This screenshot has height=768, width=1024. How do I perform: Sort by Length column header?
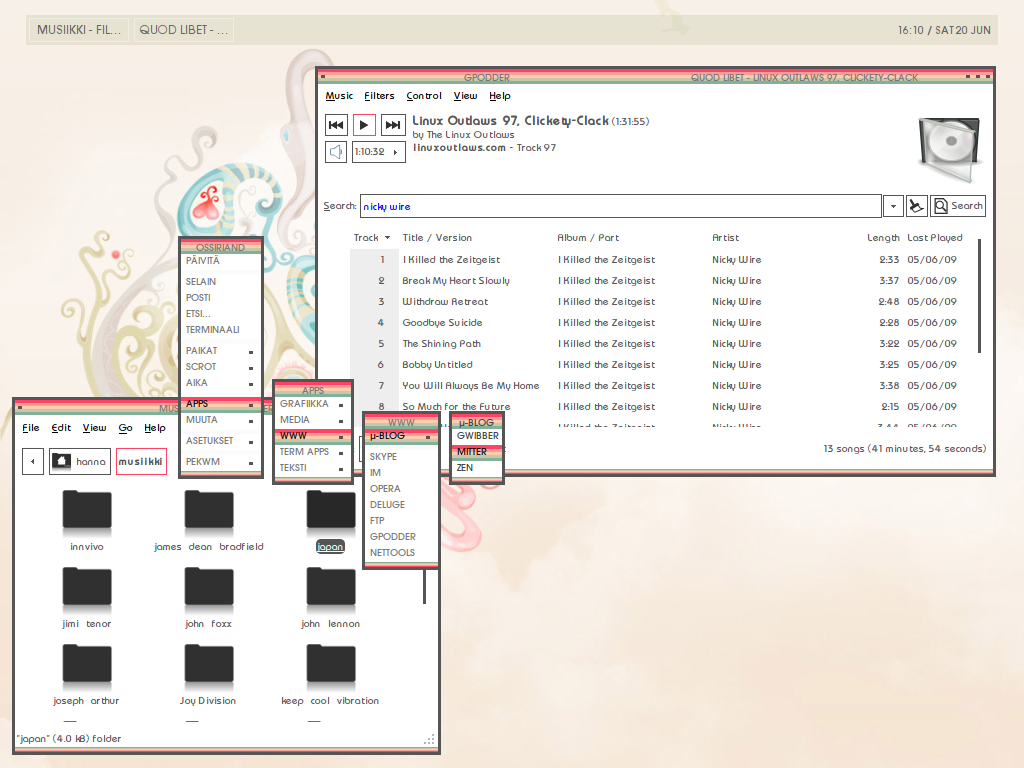[x=883, y=238]
